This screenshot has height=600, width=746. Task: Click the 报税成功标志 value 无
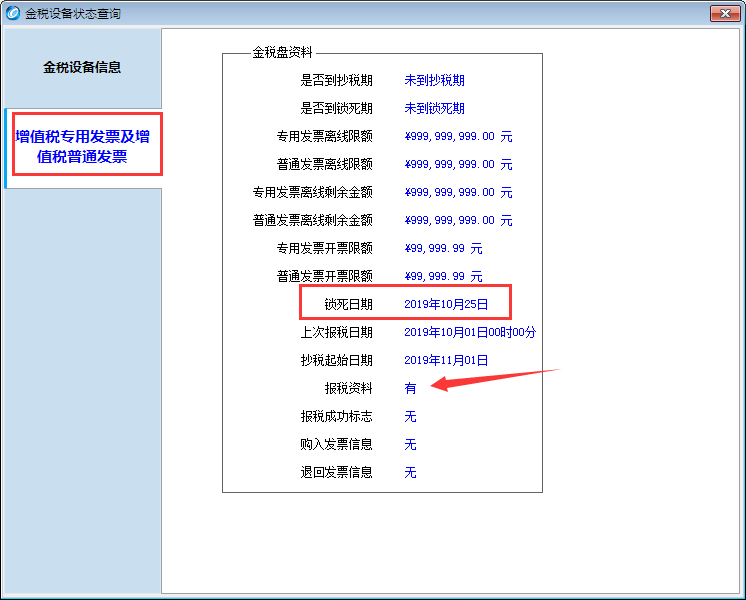coord(410,417)
